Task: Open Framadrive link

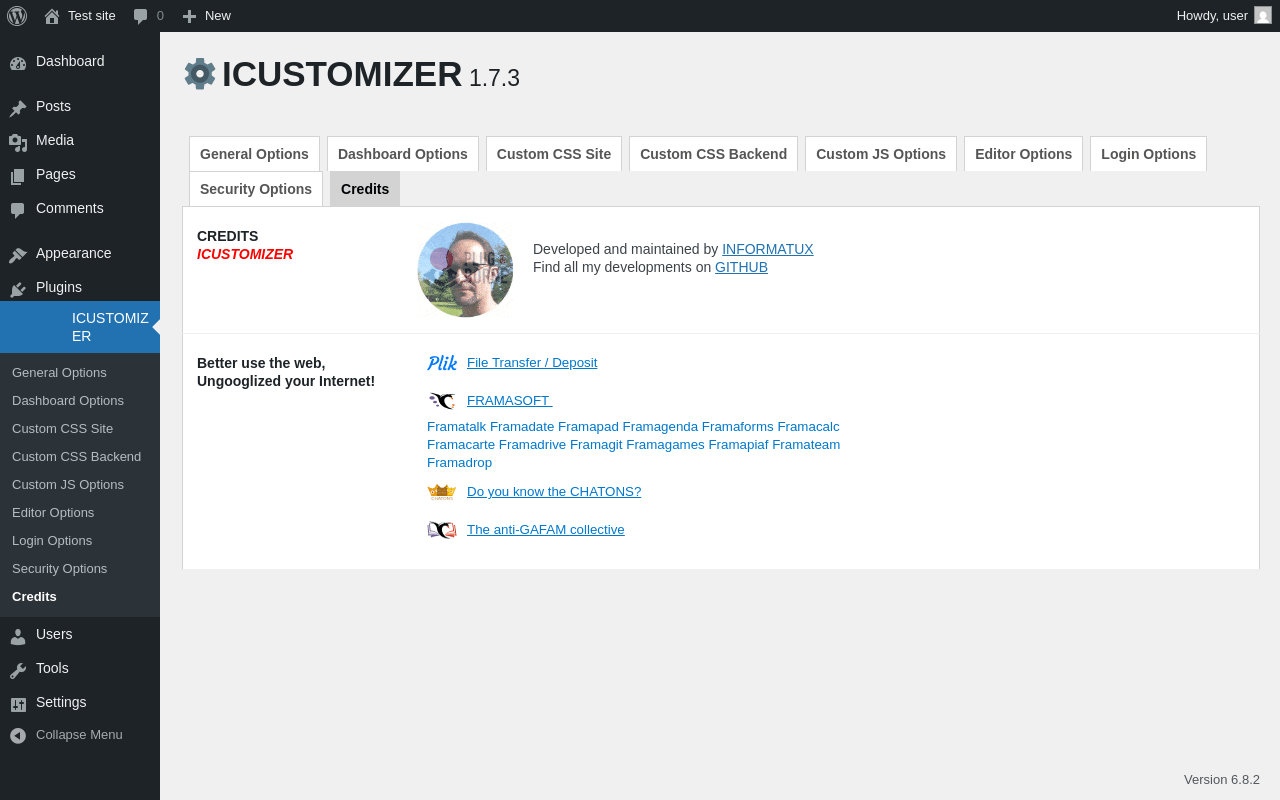Action: point(532,445)
